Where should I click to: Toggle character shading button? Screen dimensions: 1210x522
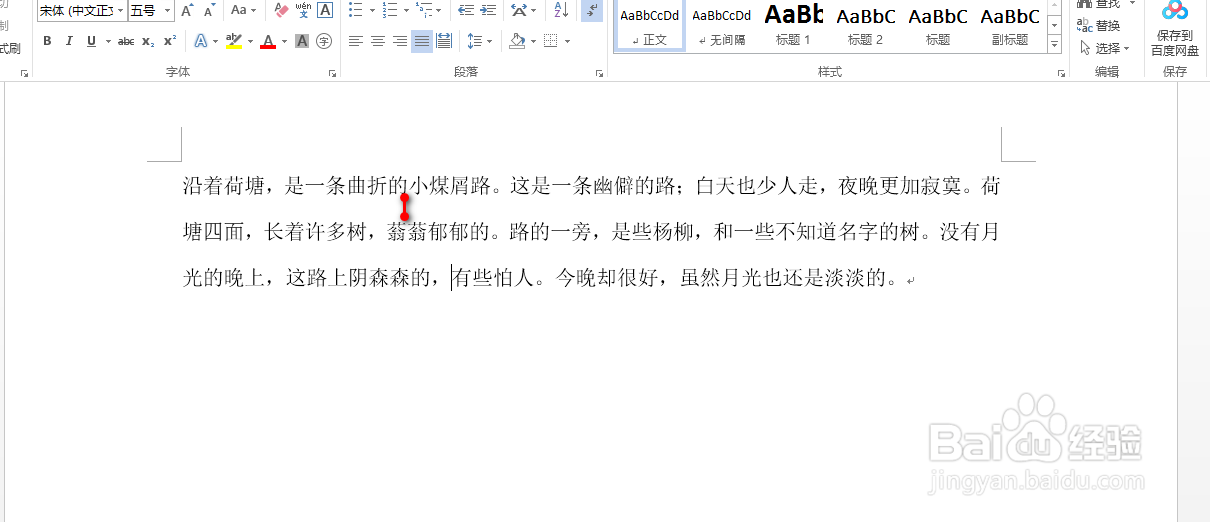pos(302,41)
